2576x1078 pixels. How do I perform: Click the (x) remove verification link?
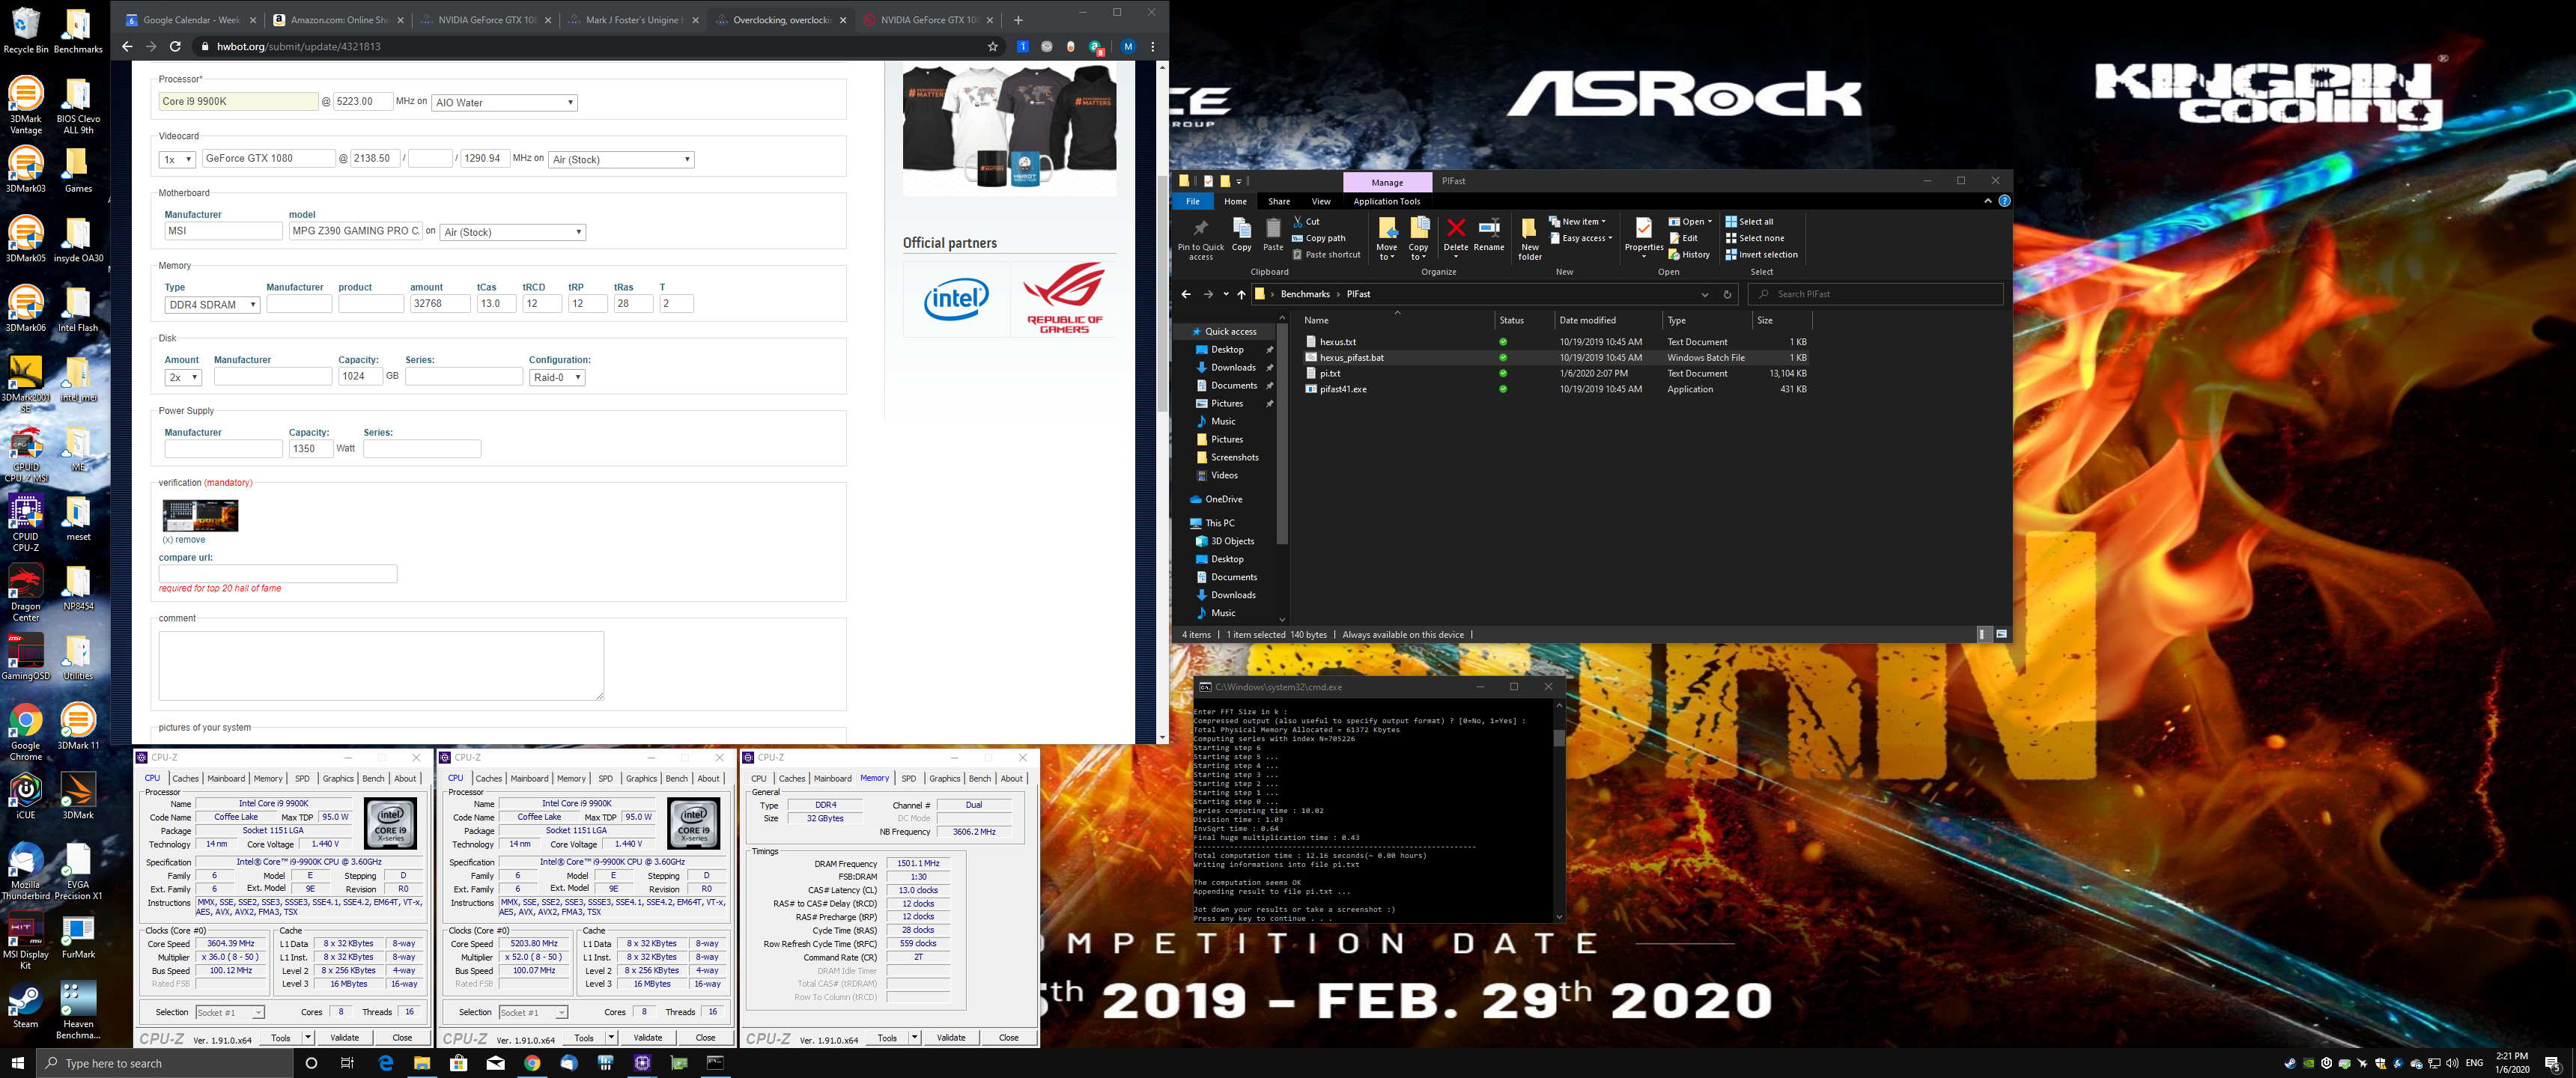[x=184, y=540]
